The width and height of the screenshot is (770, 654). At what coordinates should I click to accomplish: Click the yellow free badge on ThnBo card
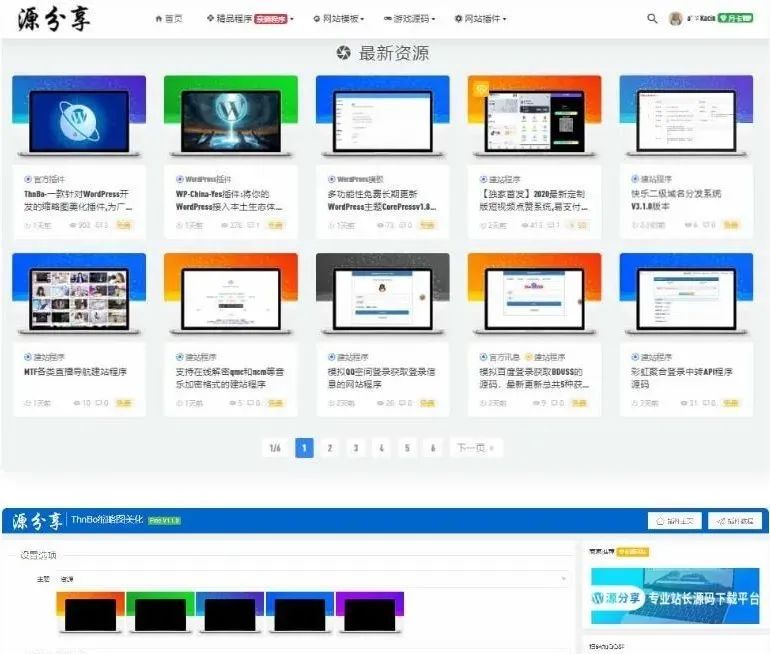[124, 225]
